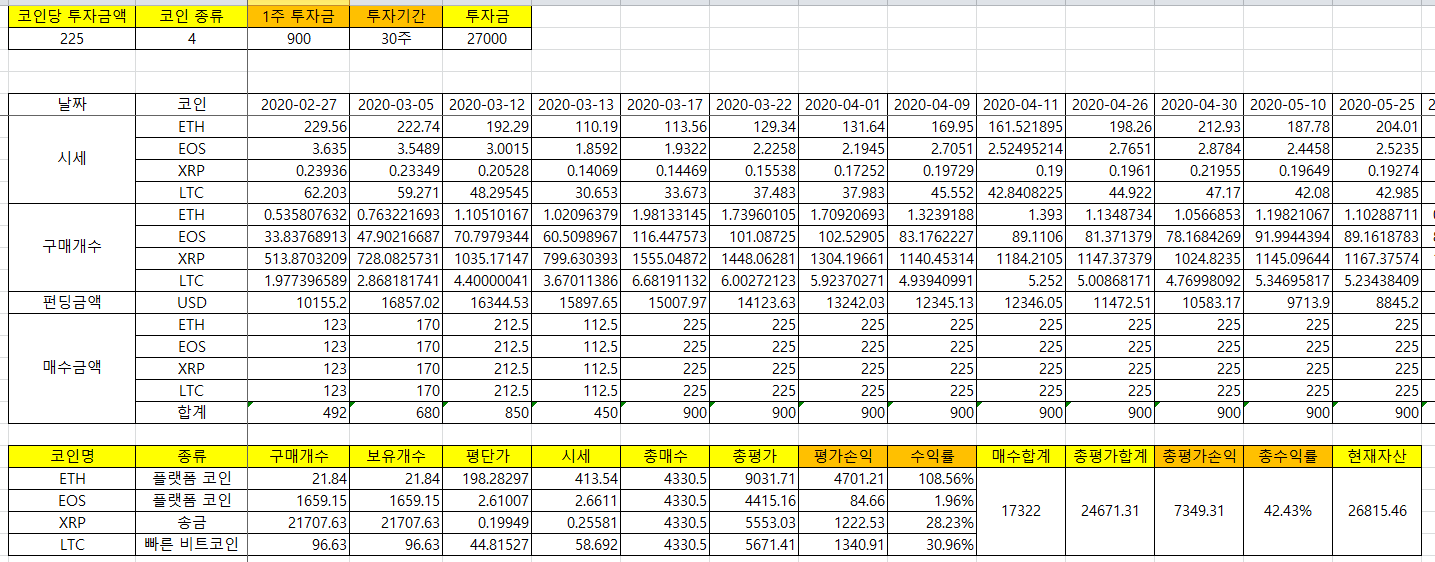Select the 합계 total cell 450
This screenshot has width=1435, height=562.
[576, 412]
